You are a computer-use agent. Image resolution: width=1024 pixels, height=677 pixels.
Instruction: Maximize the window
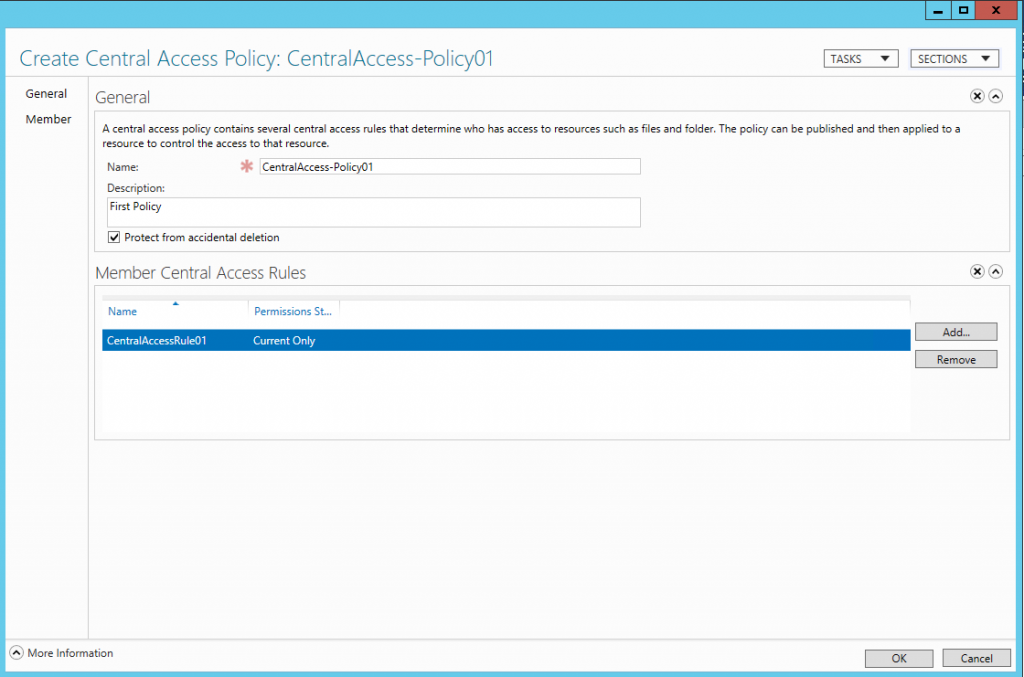[x=965, y=10]
